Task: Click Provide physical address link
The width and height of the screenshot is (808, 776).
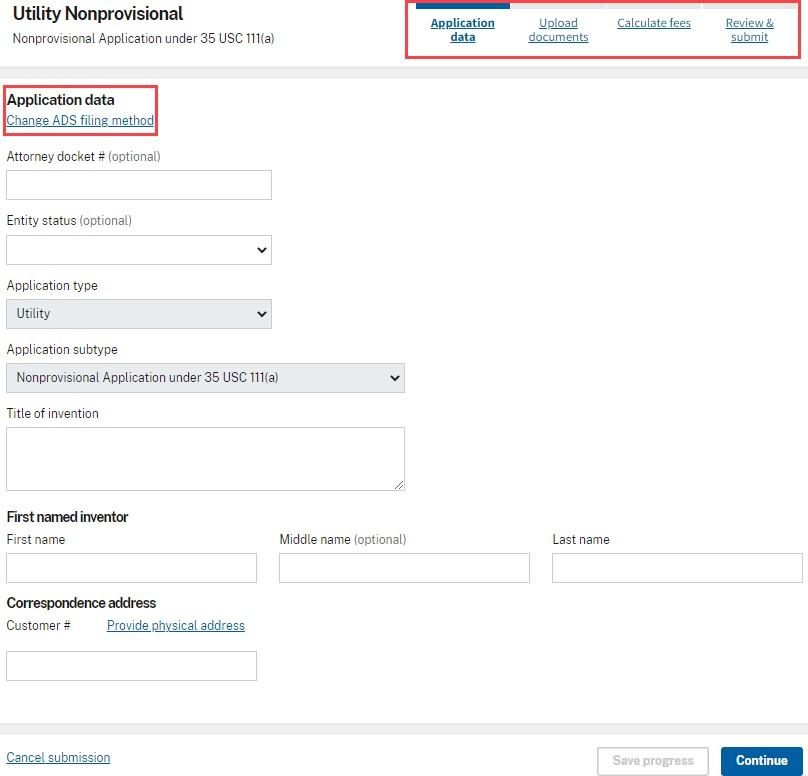Action: [x=176, y=626]
